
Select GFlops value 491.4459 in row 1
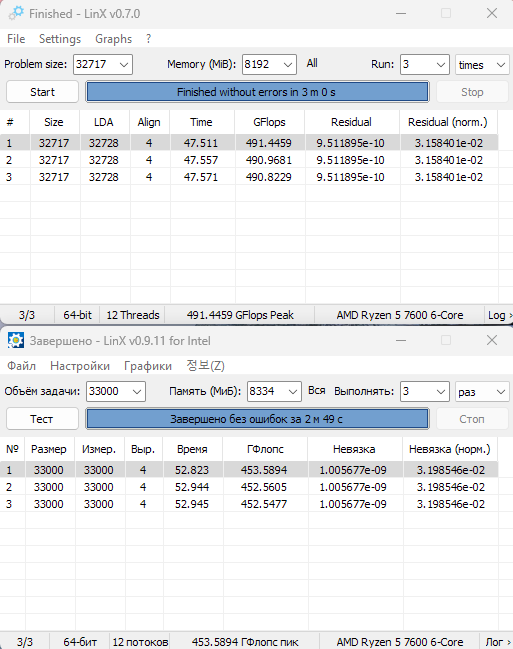[269, 143]
